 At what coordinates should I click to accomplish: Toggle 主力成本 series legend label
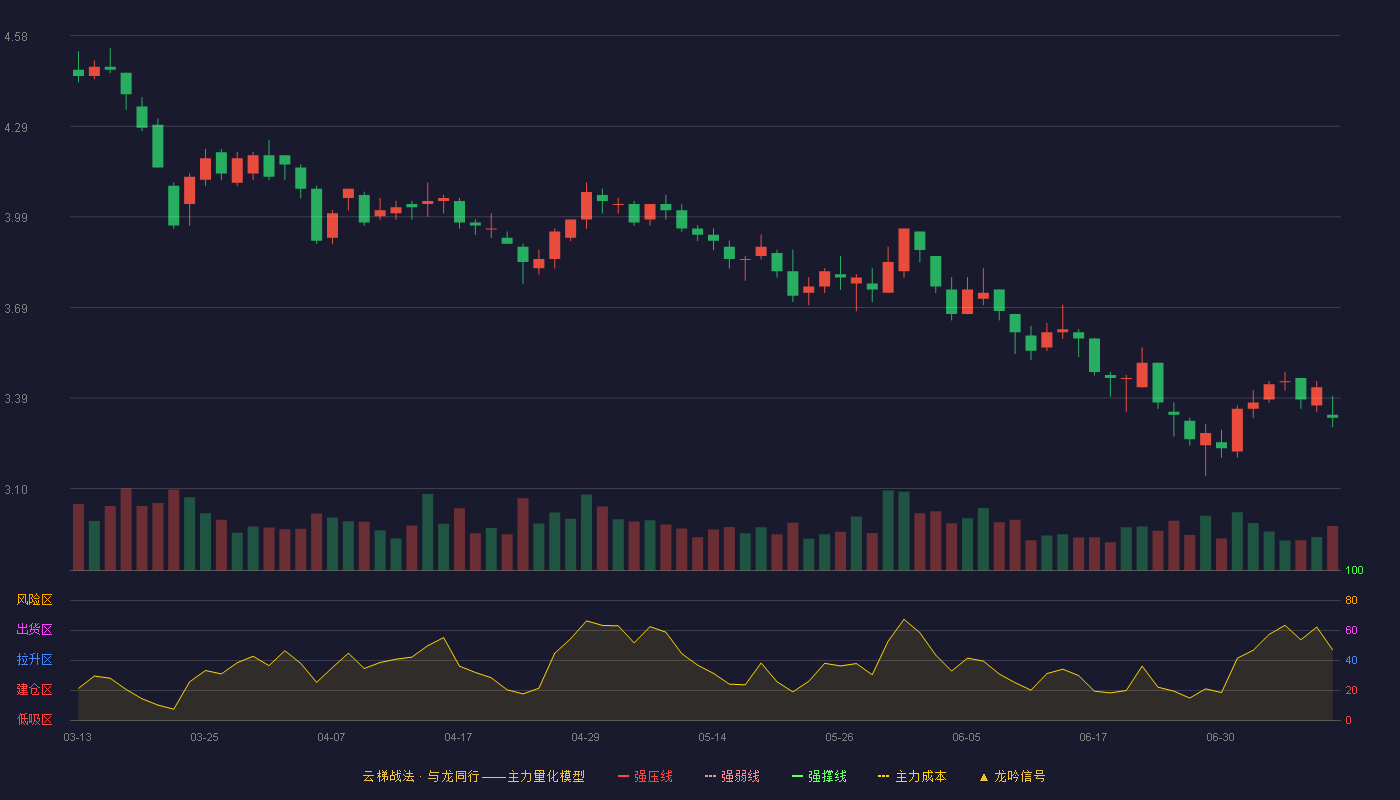(920, 776)
